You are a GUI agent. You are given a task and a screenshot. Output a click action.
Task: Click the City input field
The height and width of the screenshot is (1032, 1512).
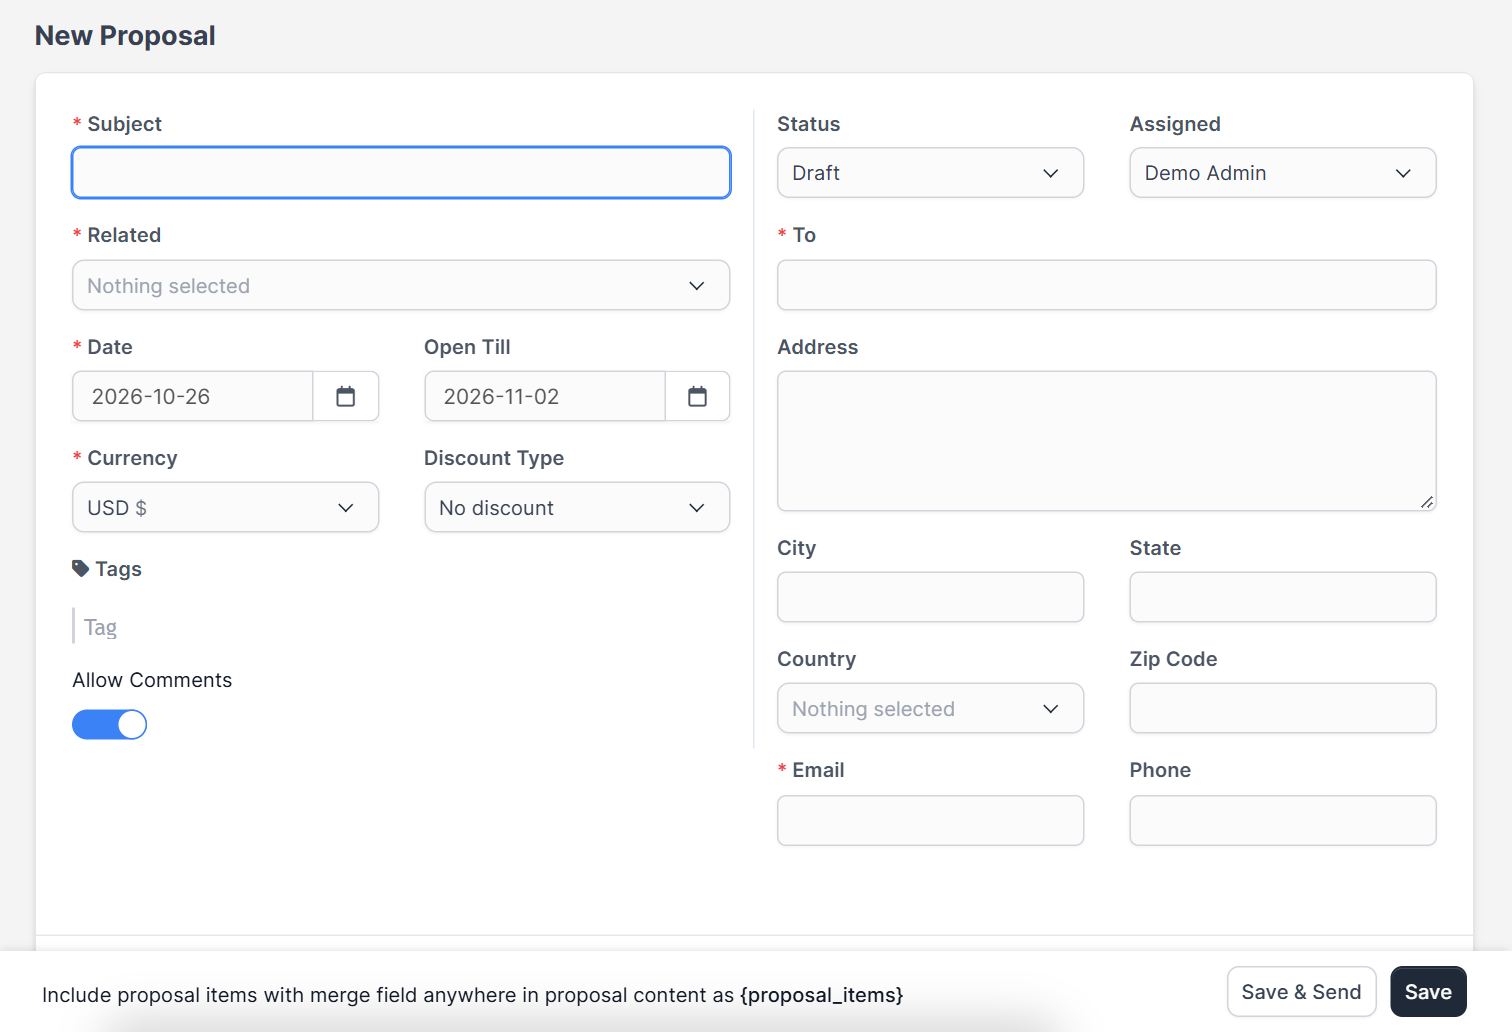pyautogui.click(x=930, y=597)
